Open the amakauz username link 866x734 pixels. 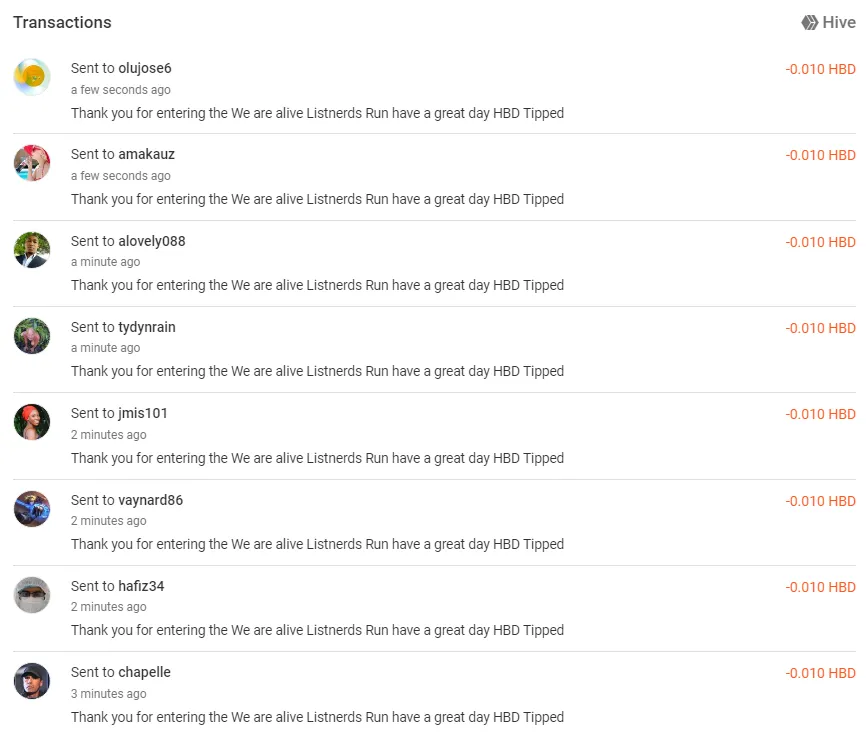pyautogui.click(x=146, y=154)
